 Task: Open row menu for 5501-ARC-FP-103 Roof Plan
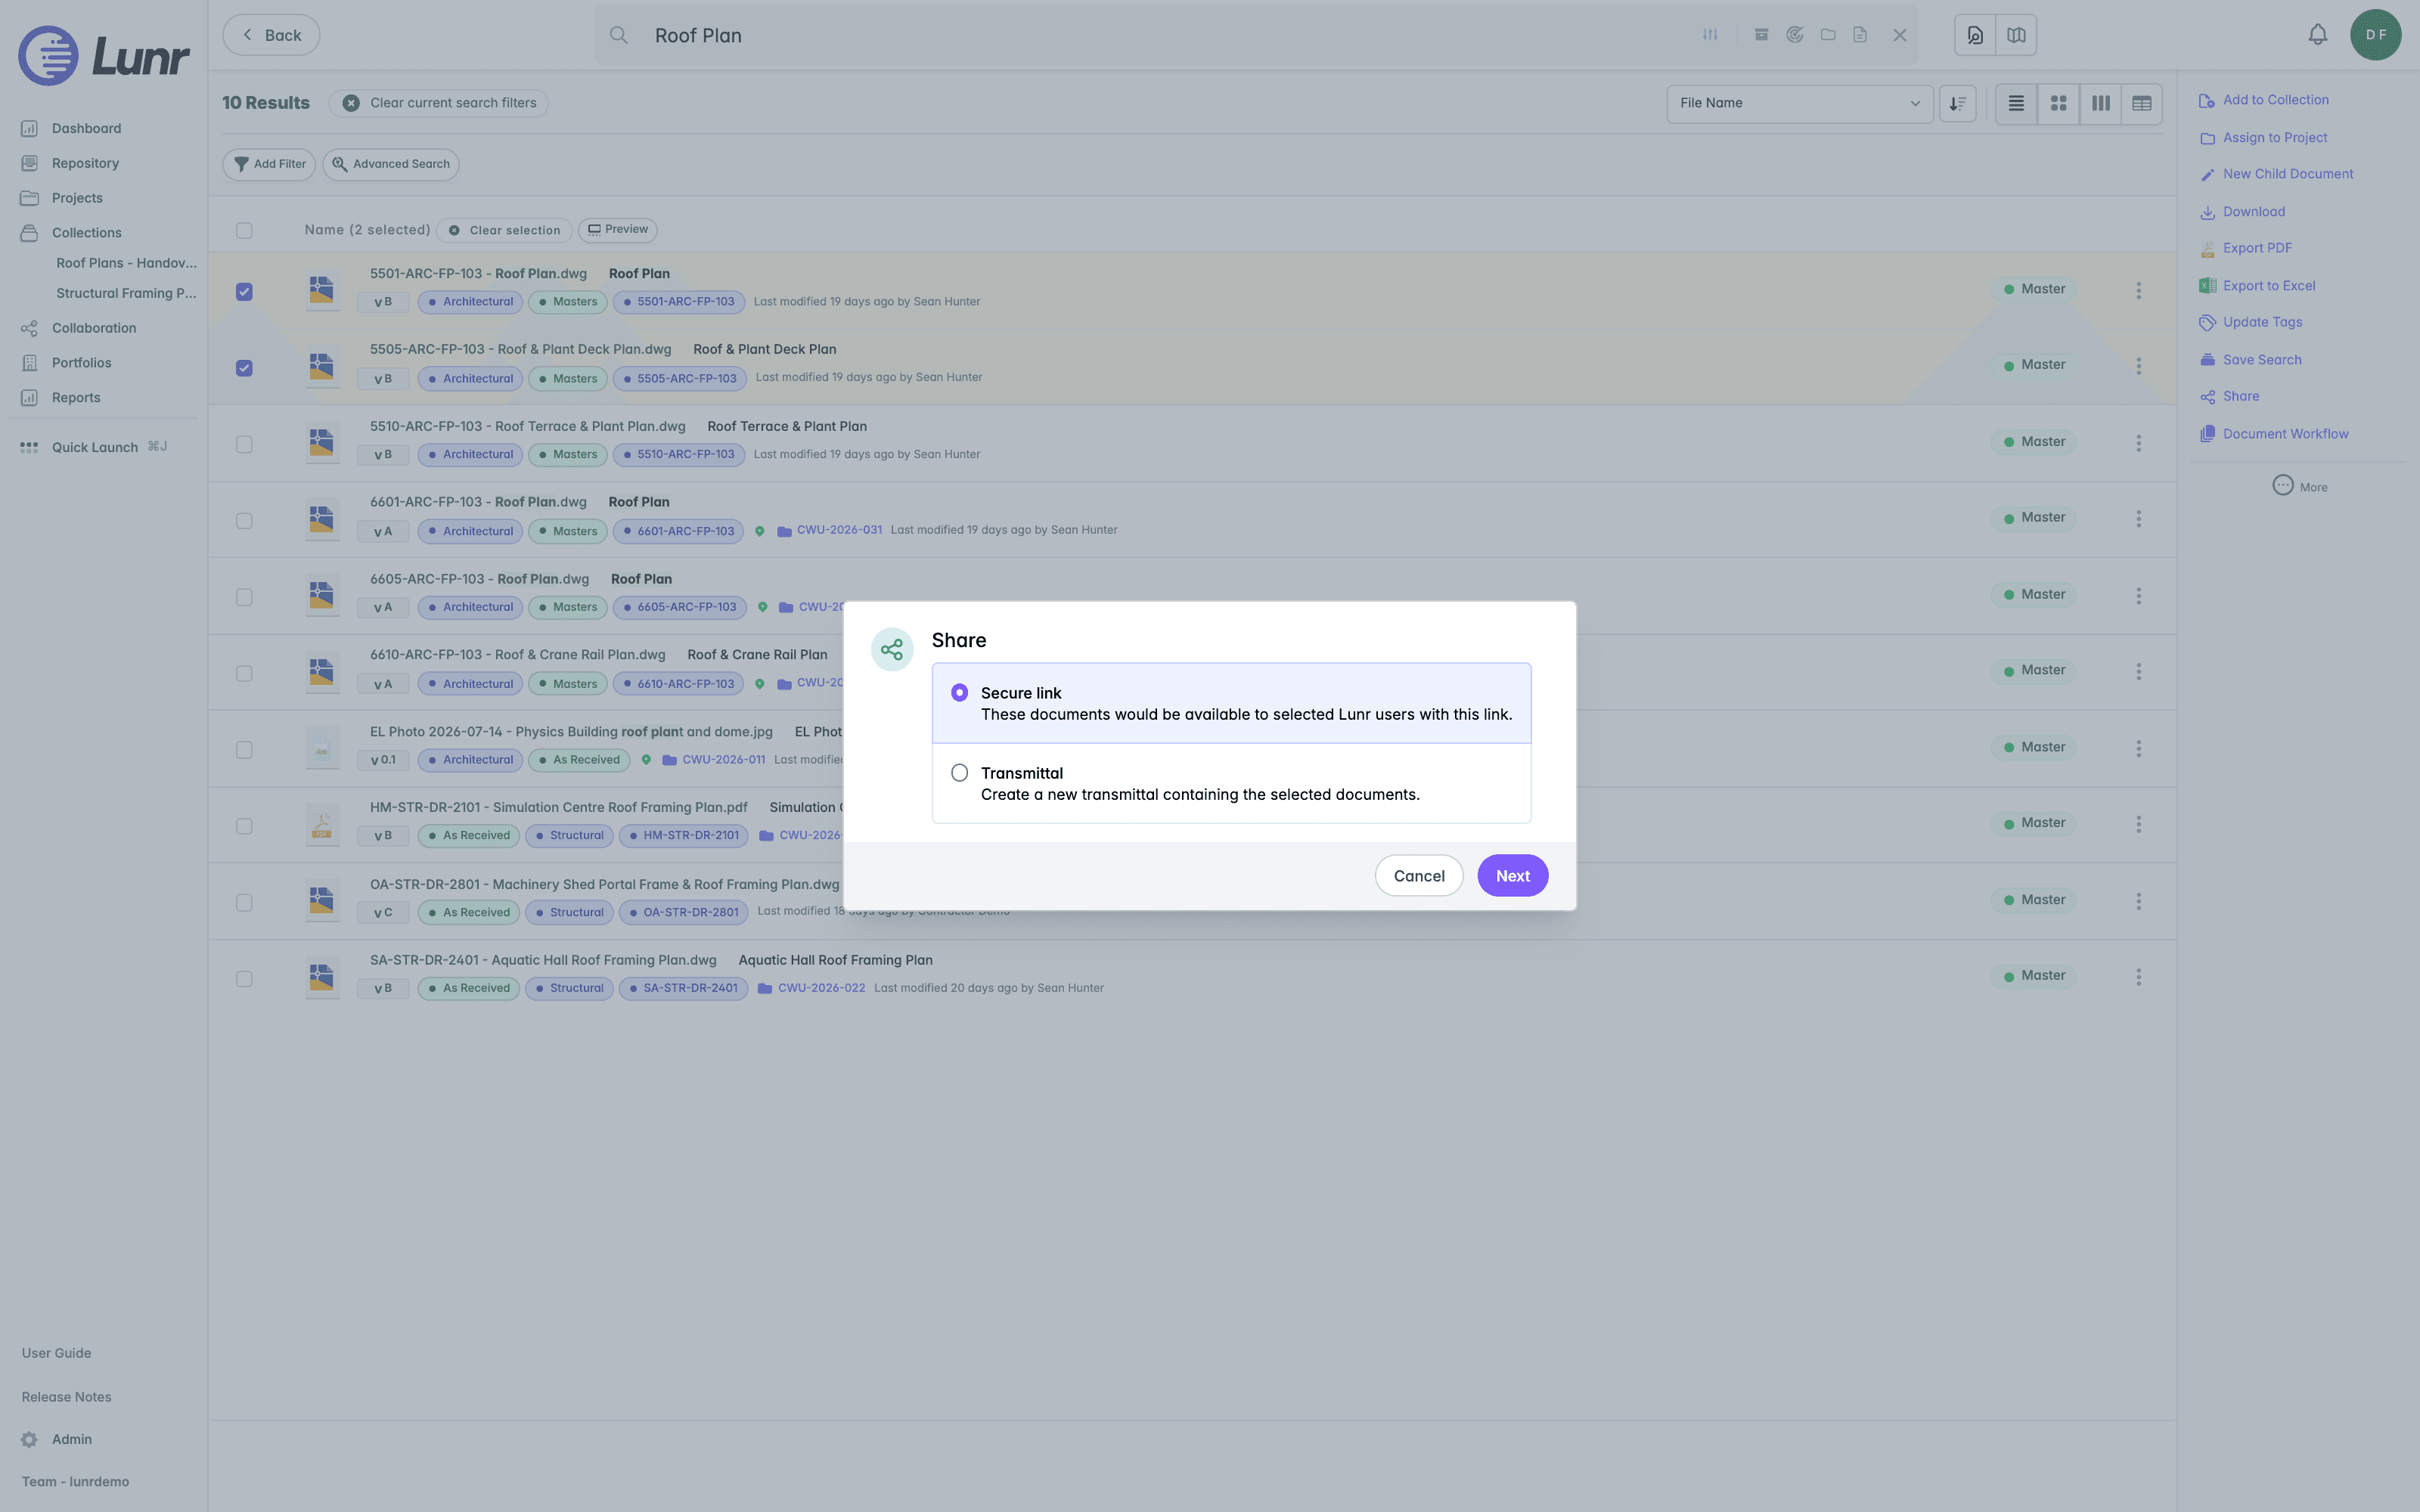point(2139,290)
